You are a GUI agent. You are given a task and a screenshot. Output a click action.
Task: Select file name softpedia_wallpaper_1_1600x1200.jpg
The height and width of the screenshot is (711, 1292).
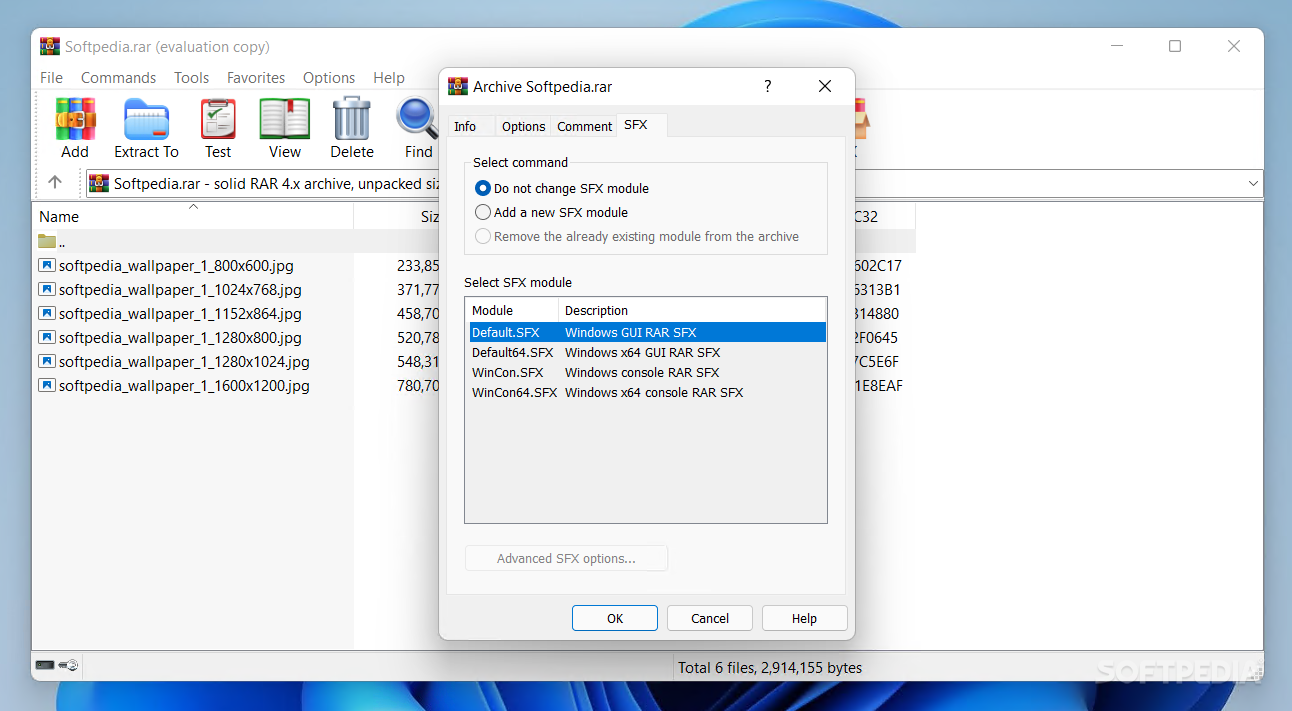point(184,385)
